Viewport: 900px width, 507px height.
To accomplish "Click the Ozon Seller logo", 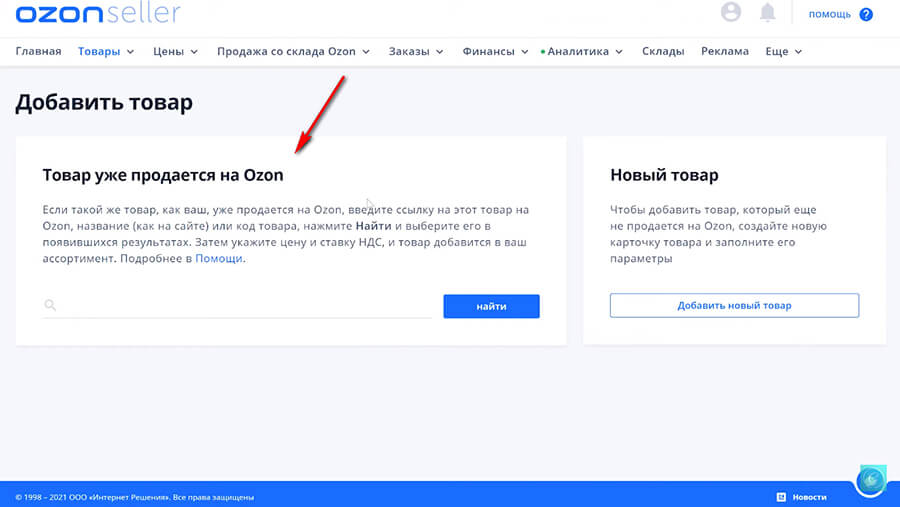I will point(98,13).
